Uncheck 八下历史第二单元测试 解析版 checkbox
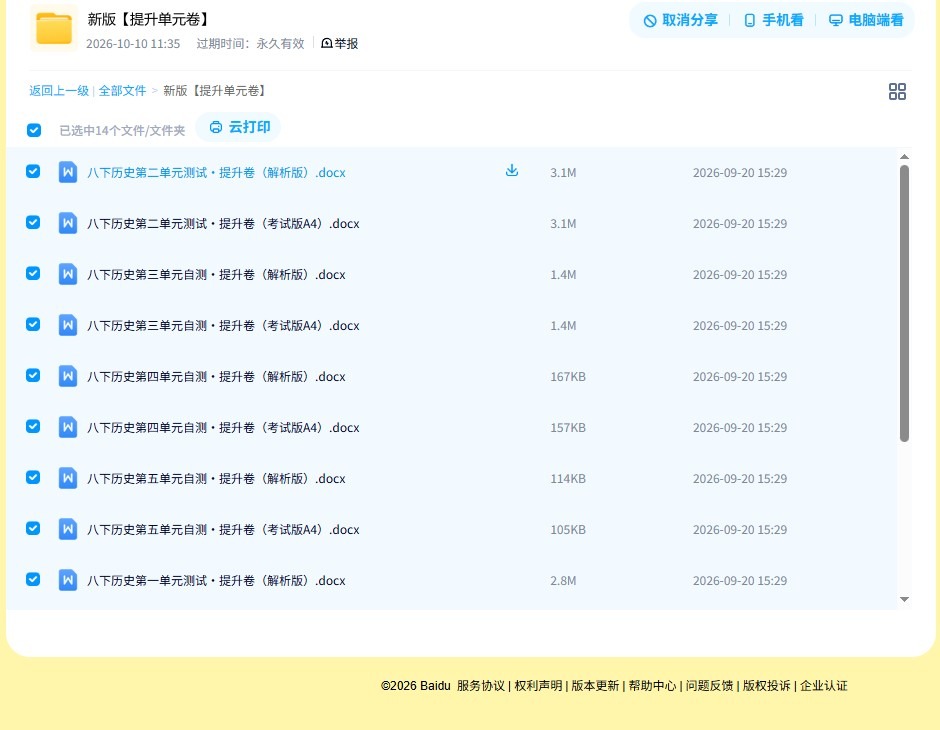940x730 pixels. (33, 171)
